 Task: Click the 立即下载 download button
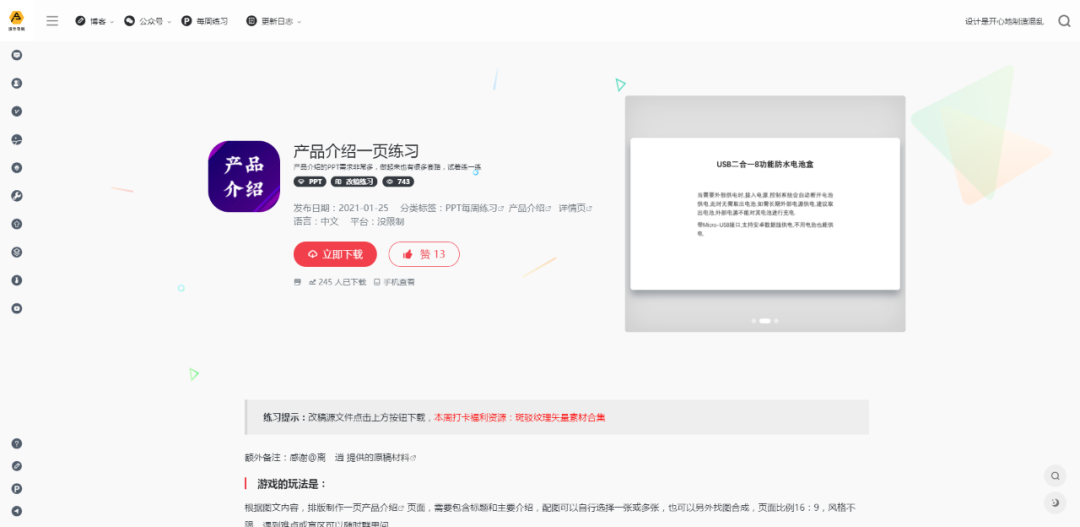335,254
